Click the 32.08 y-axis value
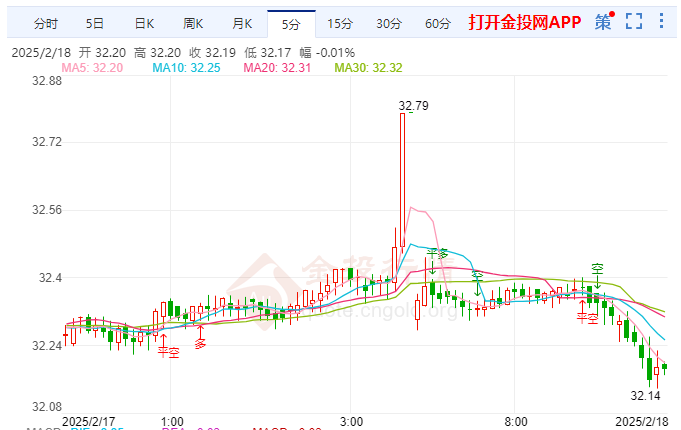This screenshot has height=430, width=681. pos(47,407)
